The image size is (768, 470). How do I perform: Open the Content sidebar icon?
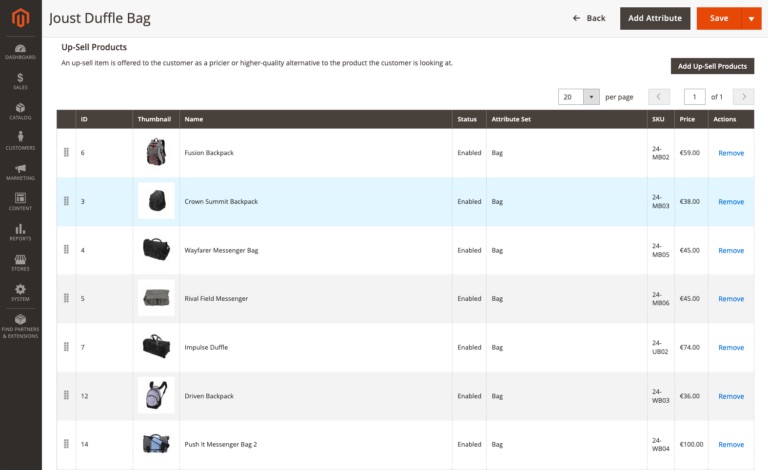(x=20, y=201)
